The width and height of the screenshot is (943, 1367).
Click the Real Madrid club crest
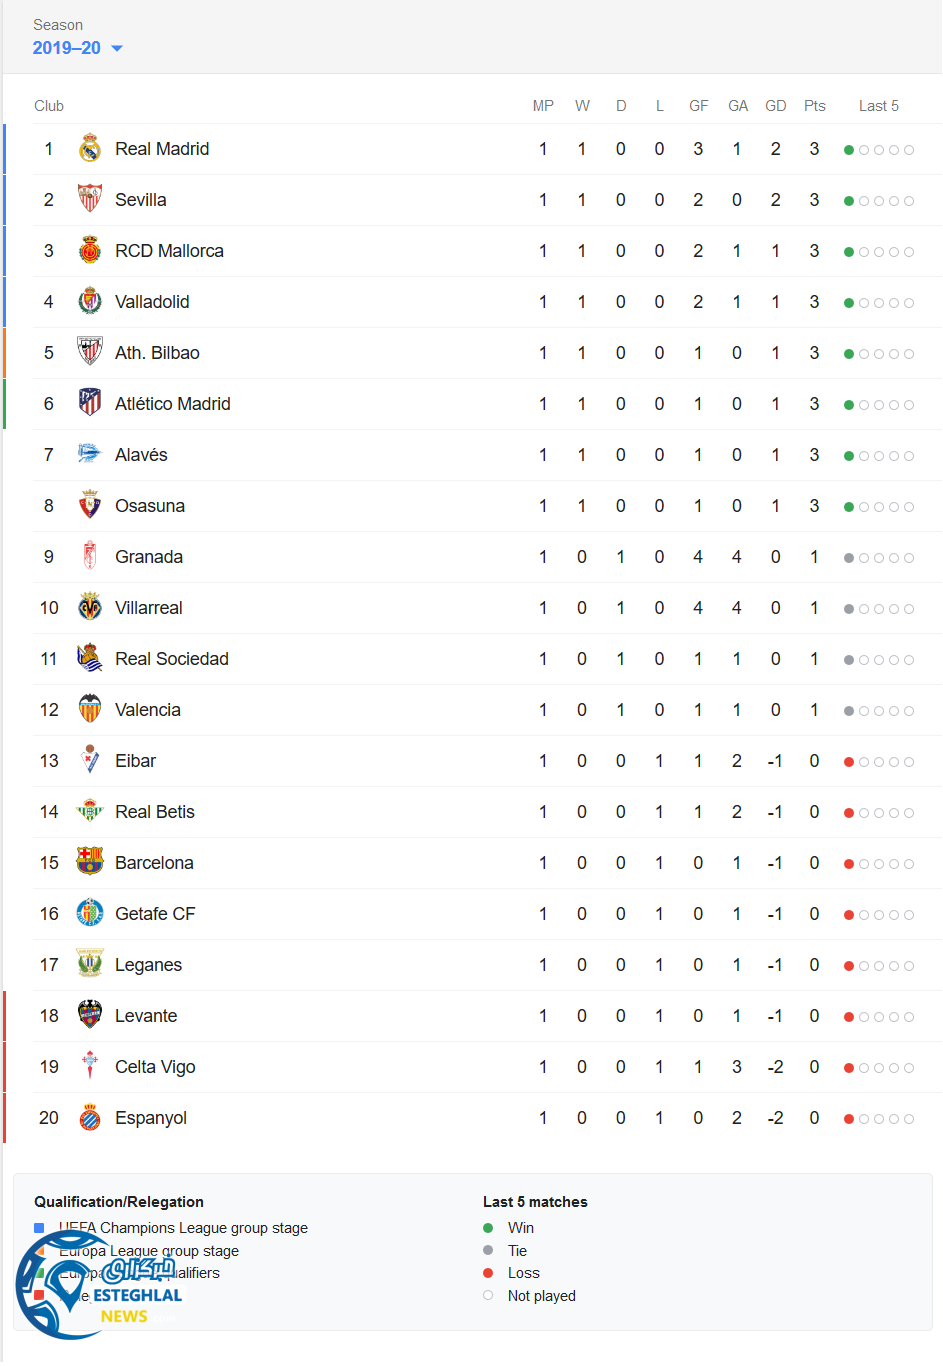pos(90,149)
